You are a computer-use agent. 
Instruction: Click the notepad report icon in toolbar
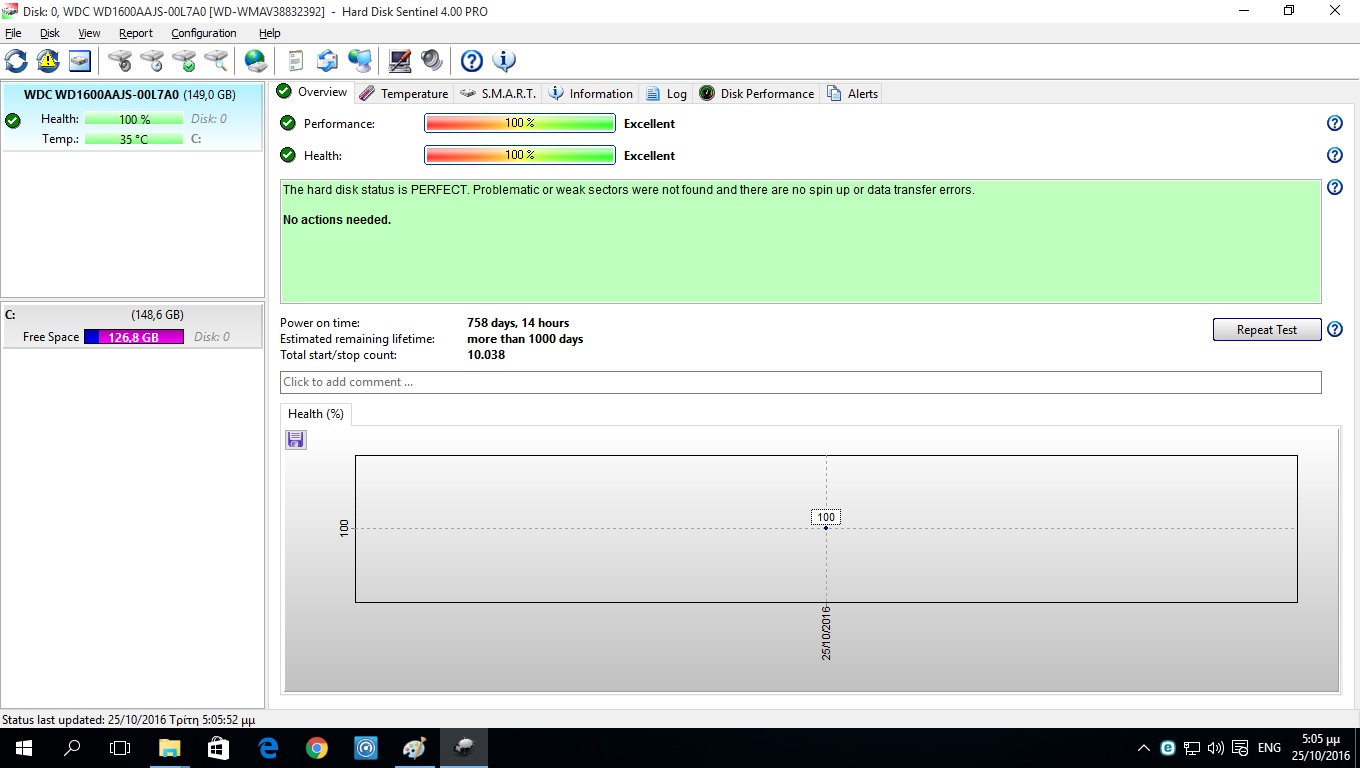click(x=295, y=61)
